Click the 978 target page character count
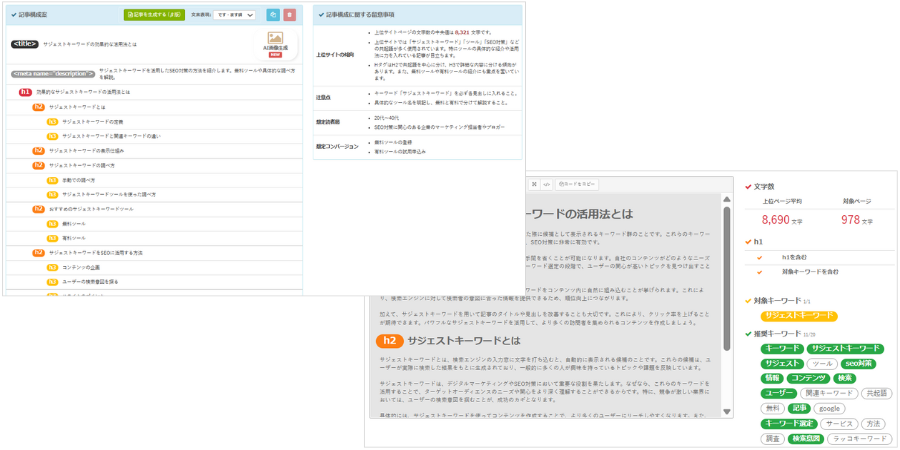Screen dimensions: 900x450 [850, 220]
